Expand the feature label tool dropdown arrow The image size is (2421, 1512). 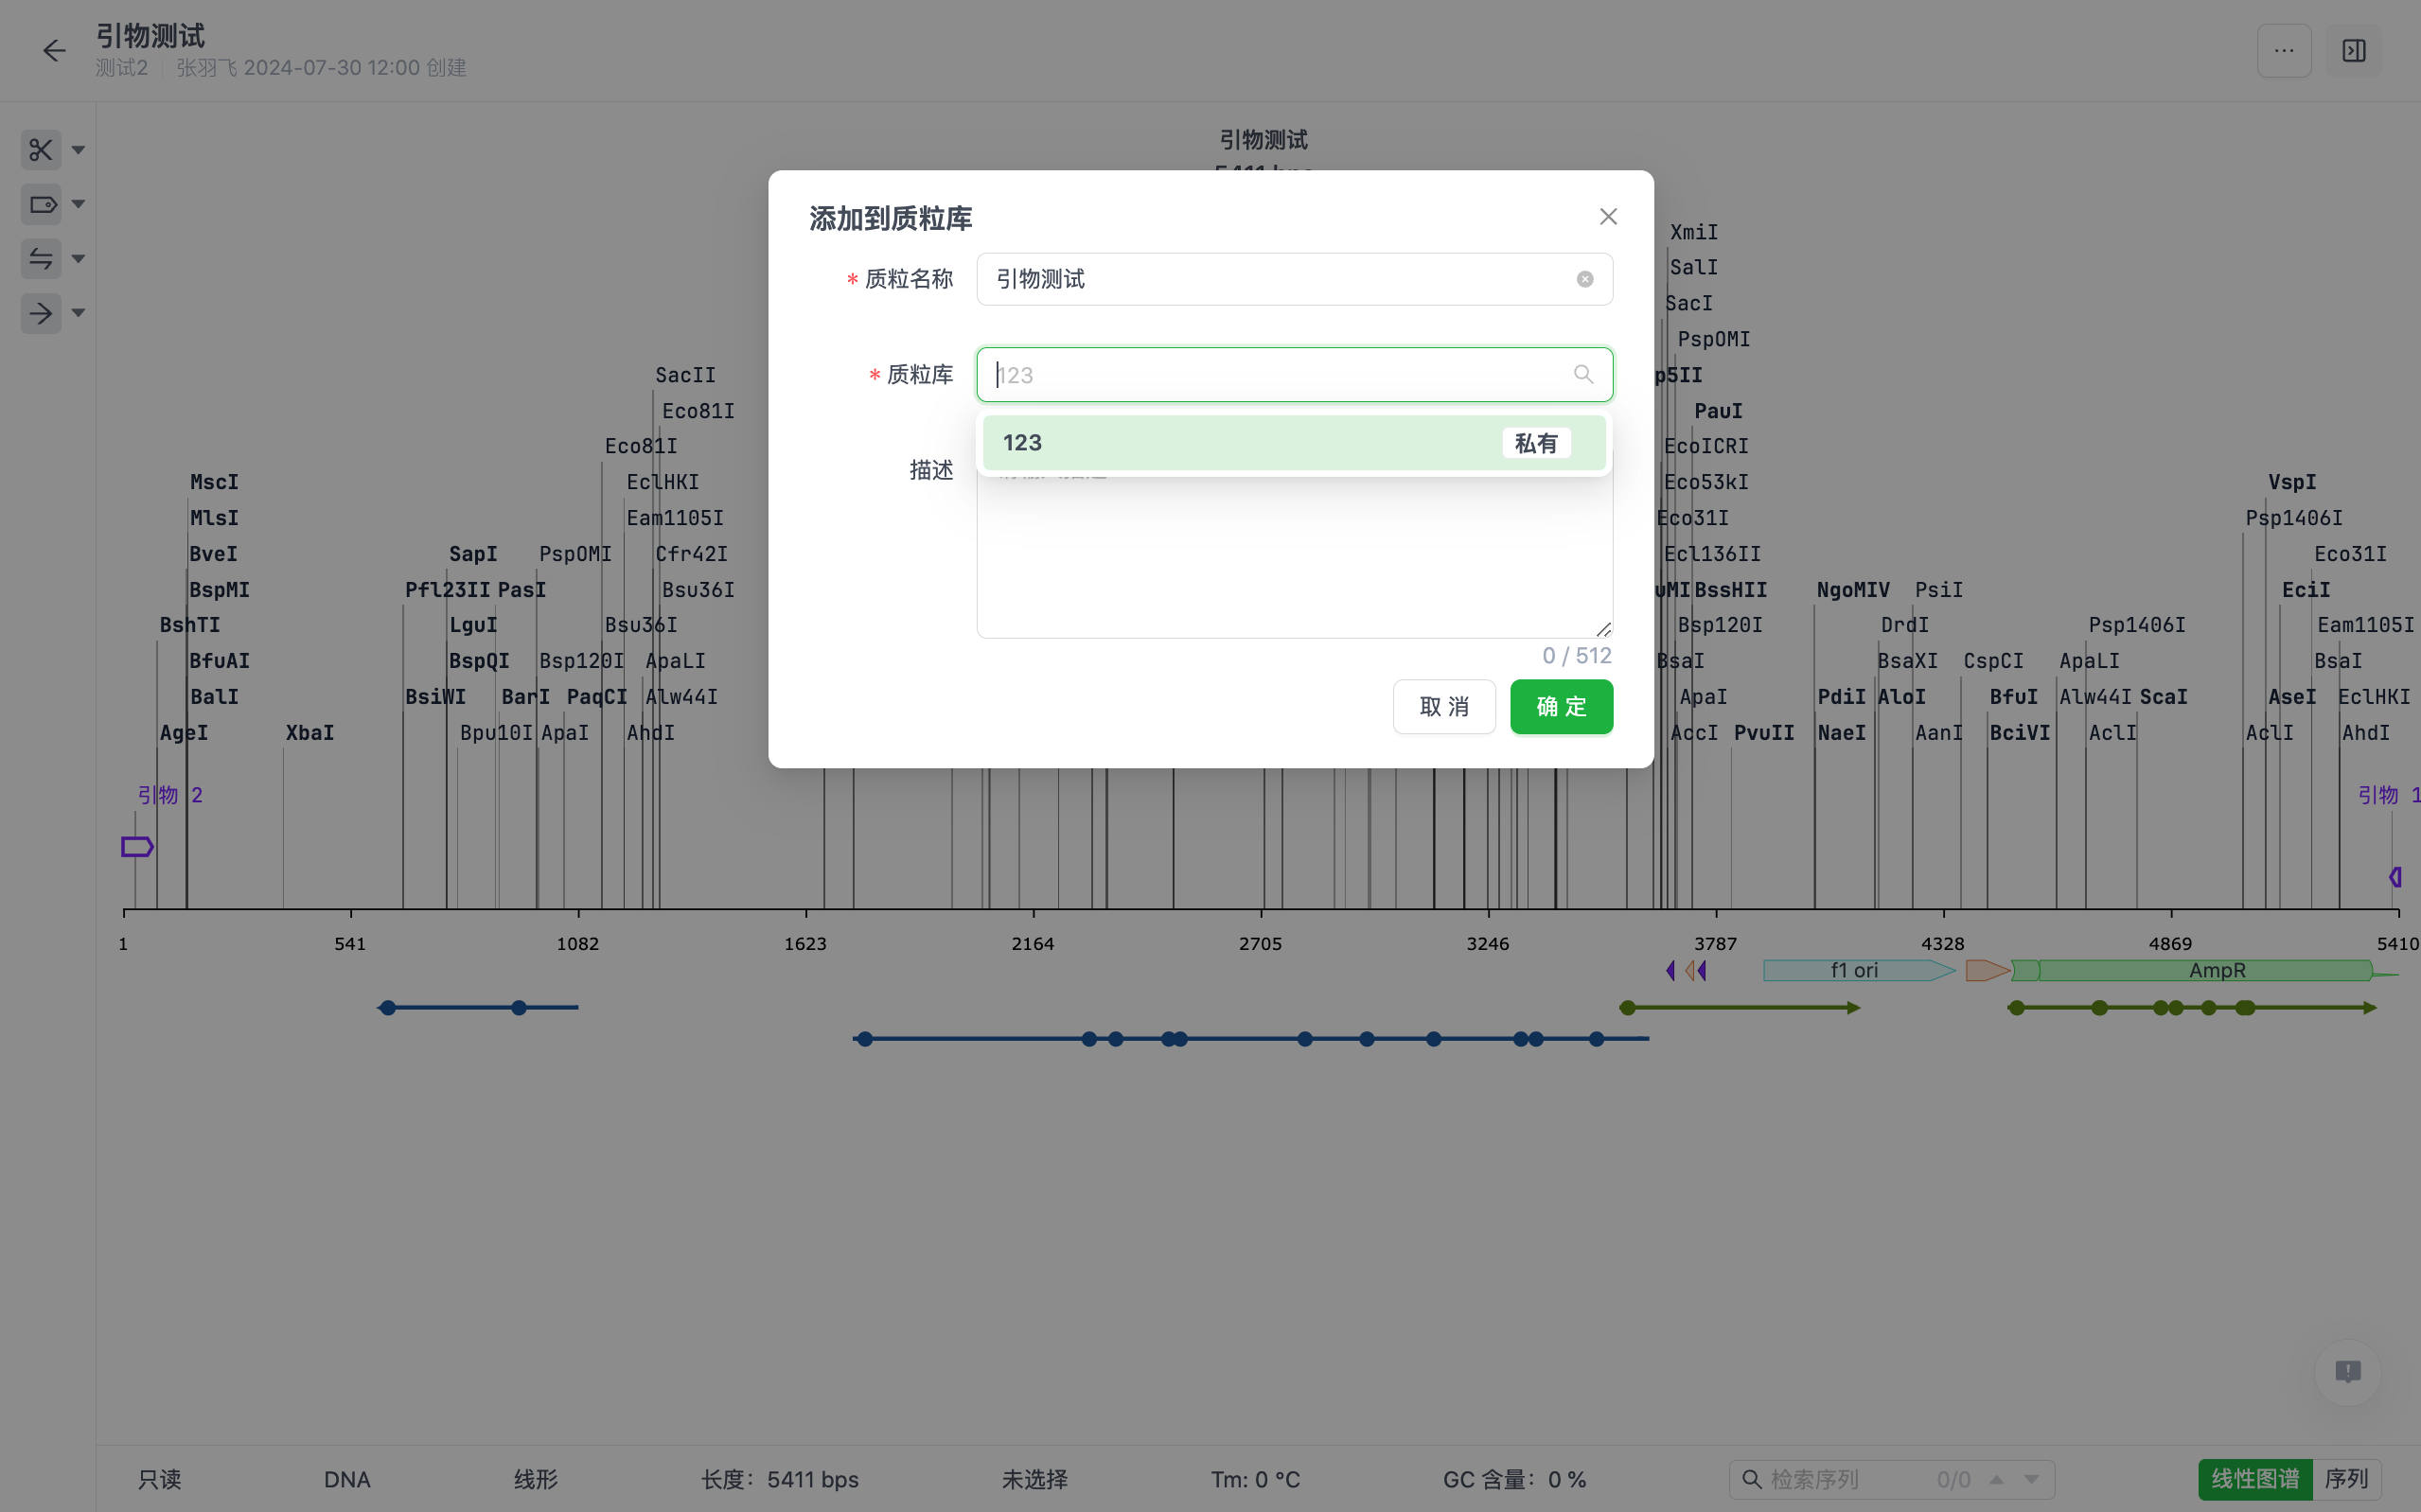[x=78, y=205]
